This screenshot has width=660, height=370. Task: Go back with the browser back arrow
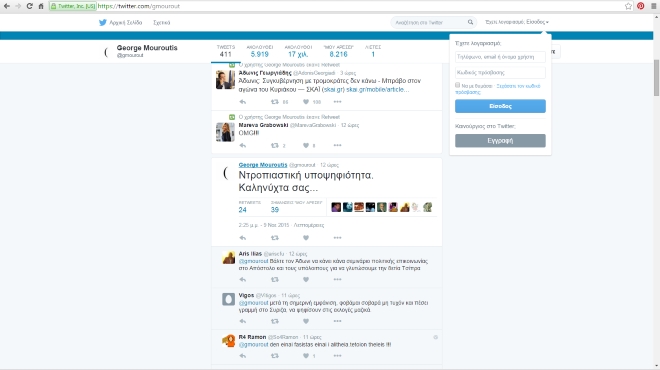(x=7, y=6)
